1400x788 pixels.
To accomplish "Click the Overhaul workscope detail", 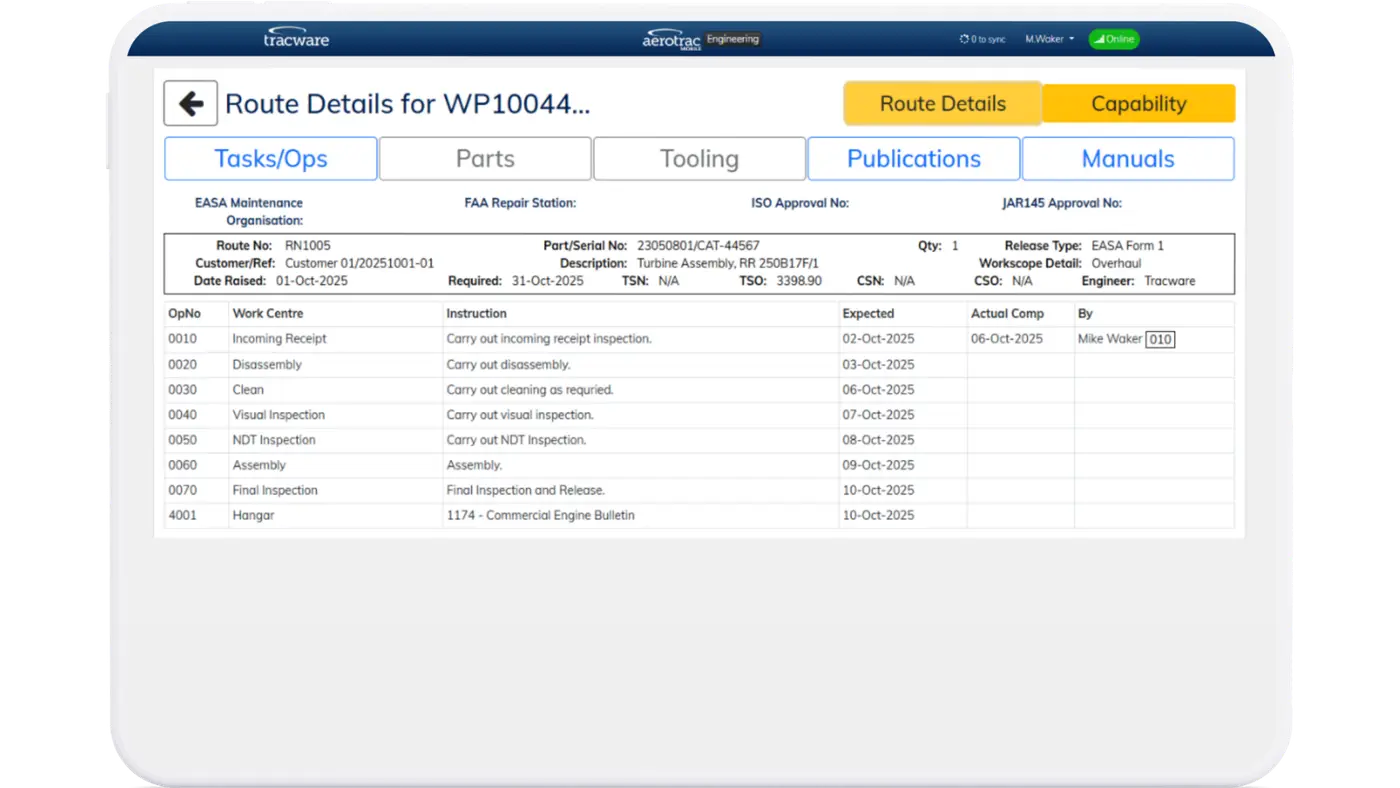I will pyautogui.click(x=1116, y=263).
